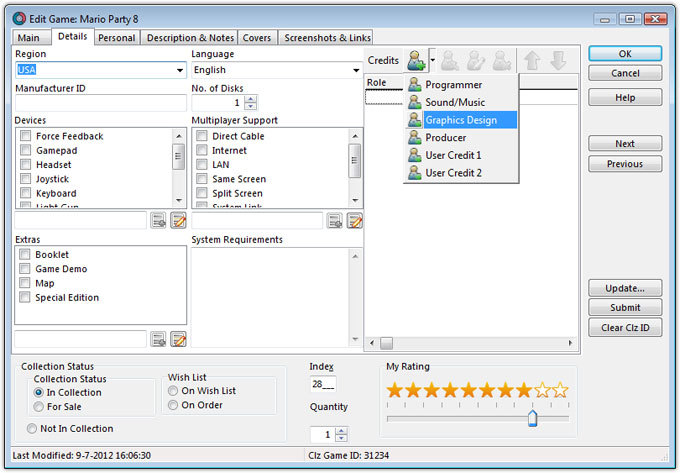The height and width of the screenshot is (473, 680).
Task: Open the Language dropdown
Action: (x=356, y=70)
